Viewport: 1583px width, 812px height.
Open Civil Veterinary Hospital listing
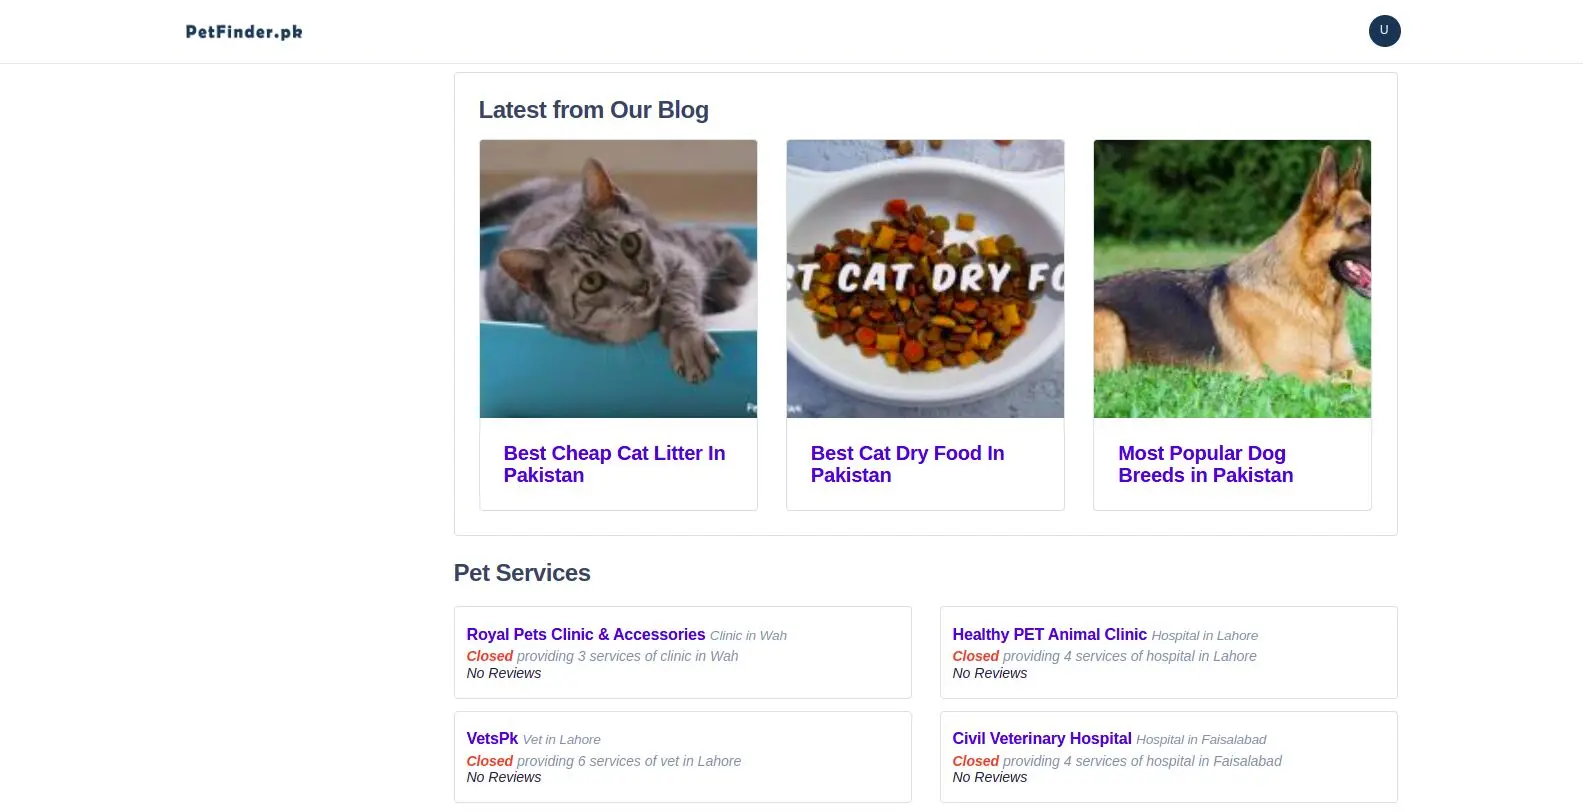click(1041, 738)
